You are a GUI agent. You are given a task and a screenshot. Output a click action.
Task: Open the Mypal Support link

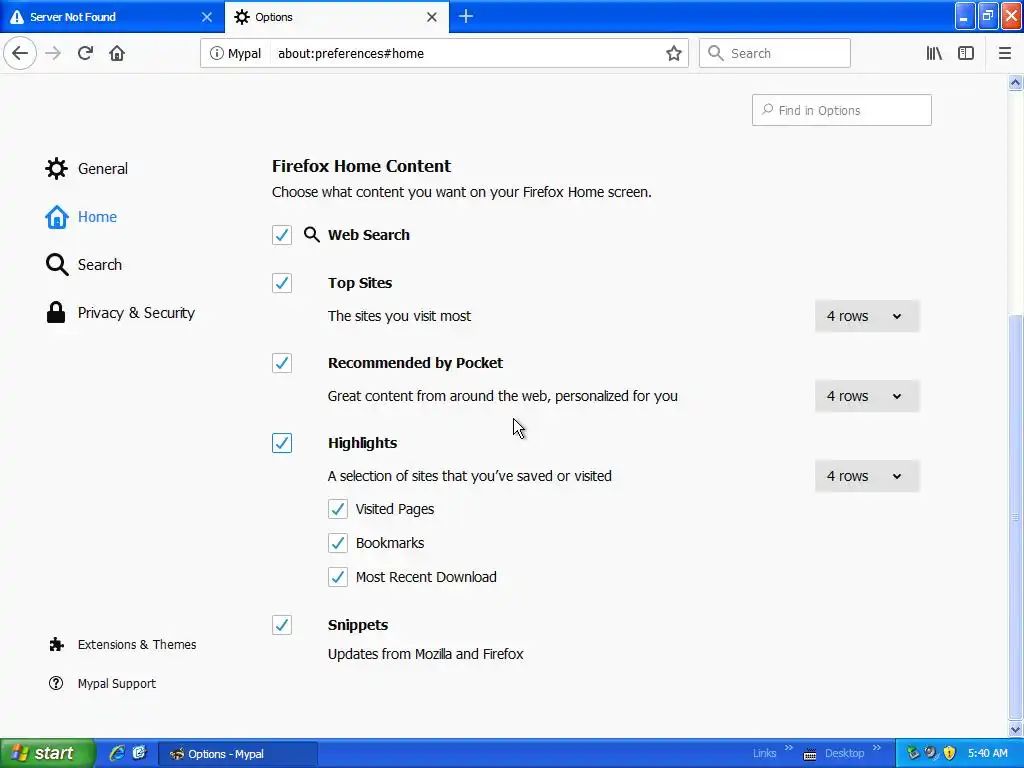pos(116,683)
